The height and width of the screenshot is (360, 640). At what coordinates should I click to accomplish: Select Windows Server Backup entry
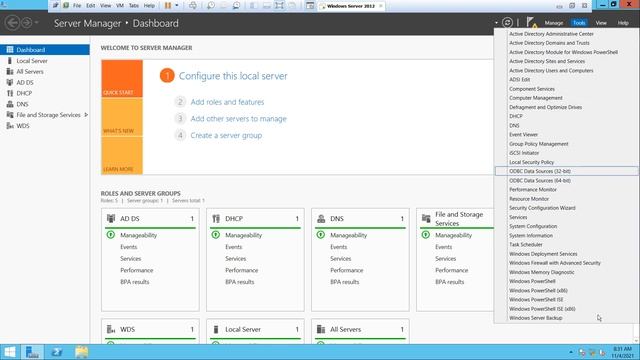(536, 318)
